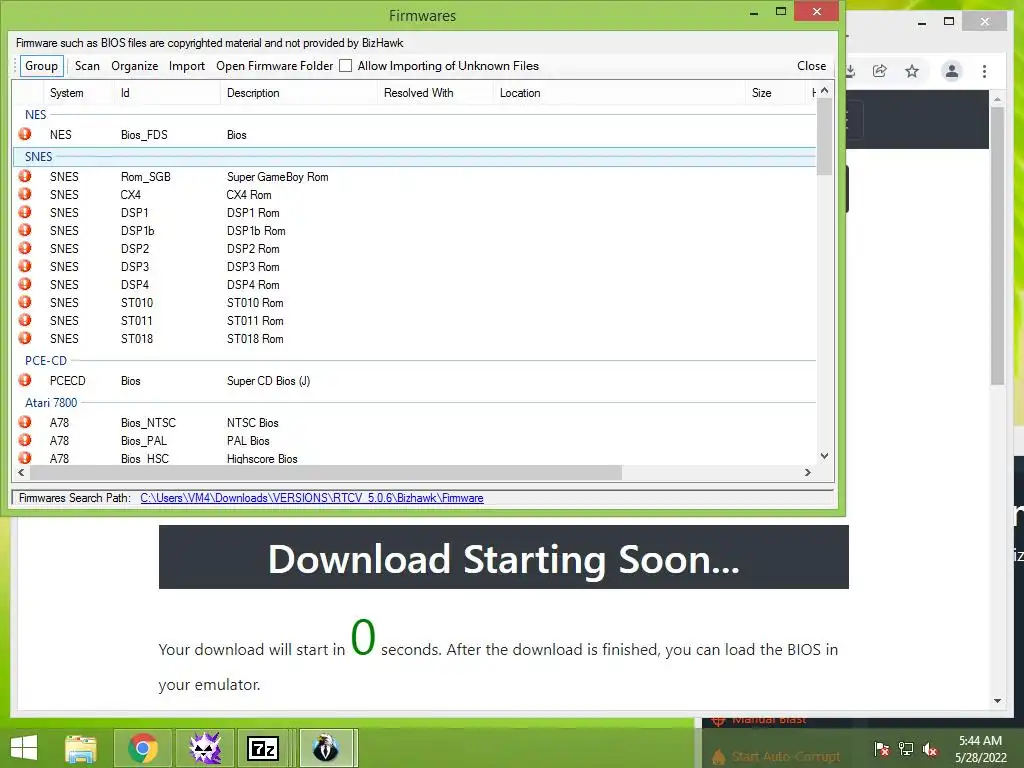Click Close in the Firmwares toolbar
The width and height of the screenshot is (1024, 768).
point(811,66)
